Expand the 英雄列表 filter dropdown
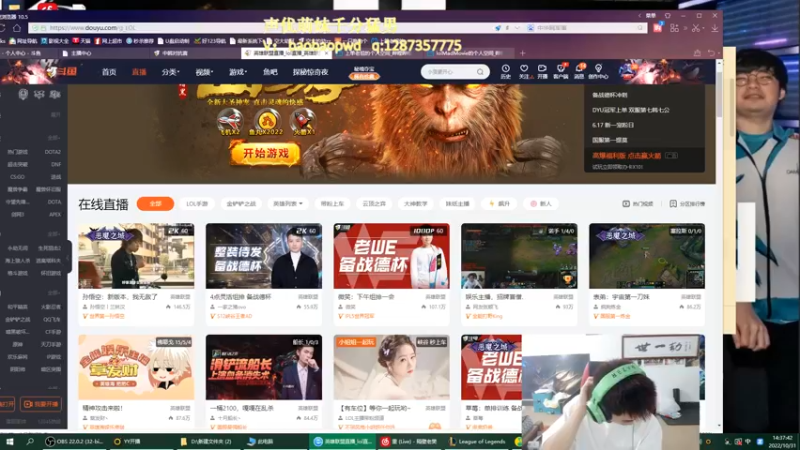 tap(288, 204)
